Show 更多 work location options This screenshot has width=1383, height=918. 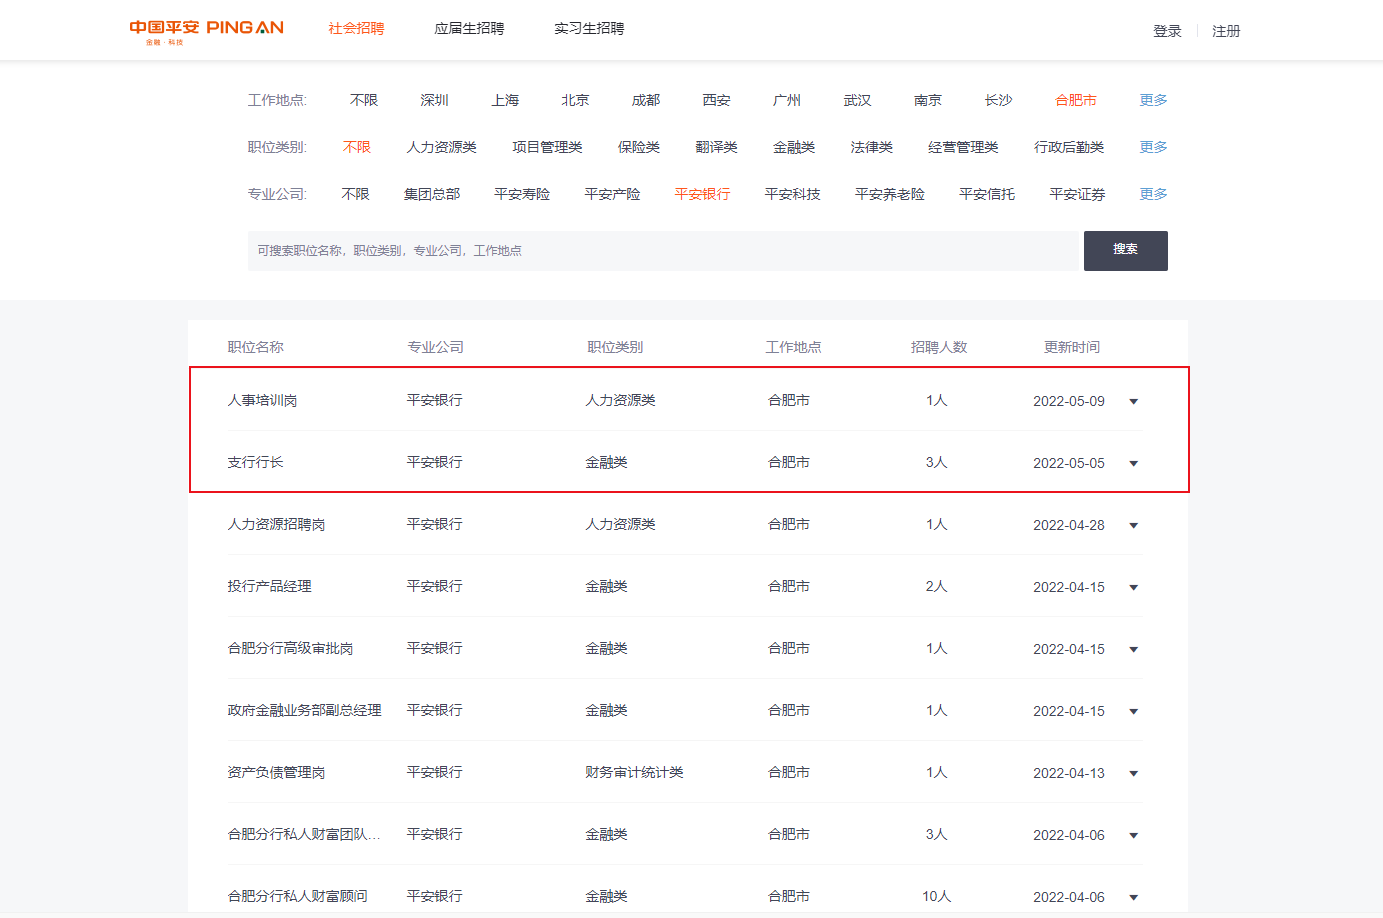point(1153,100)
